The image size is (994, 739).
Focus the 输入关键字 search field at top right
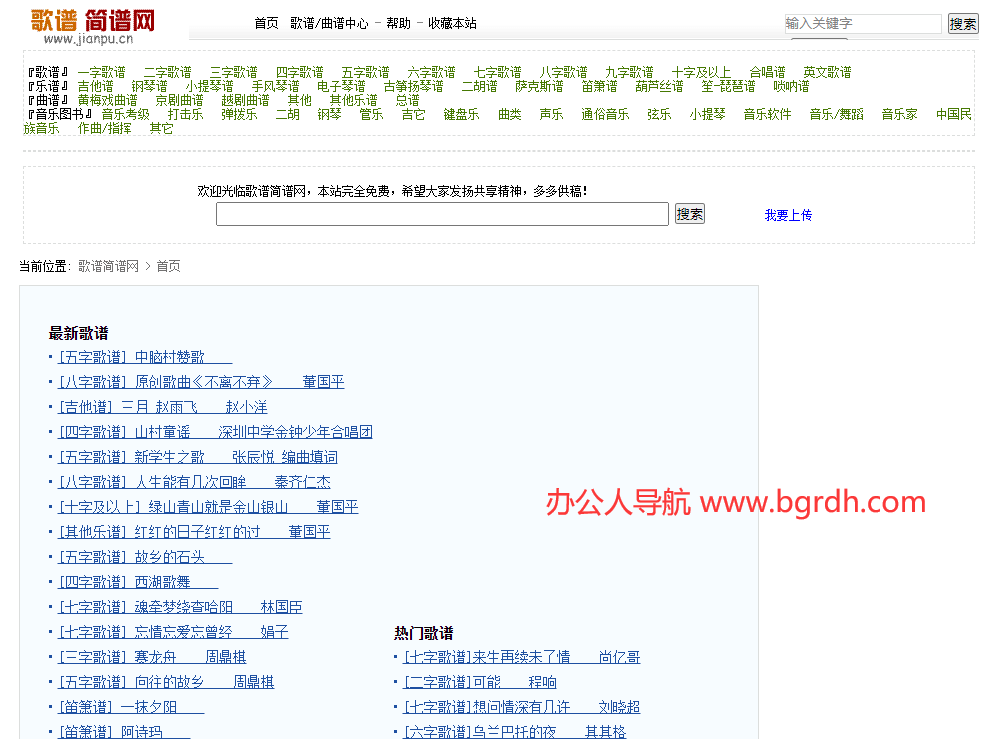coord(862,23)
